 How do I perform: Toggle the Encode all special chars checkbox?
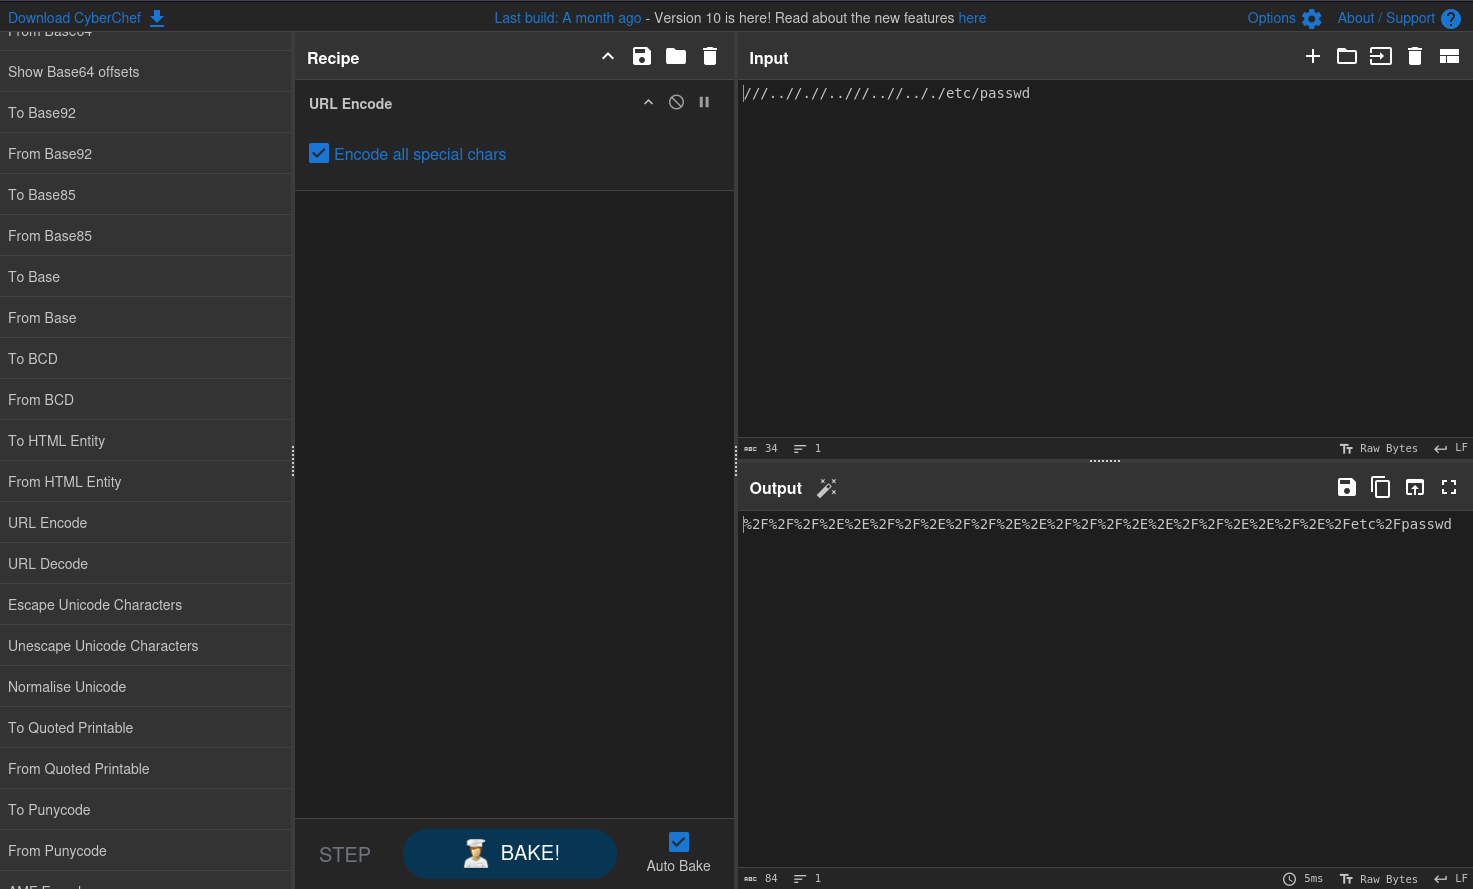coord(319,154)
